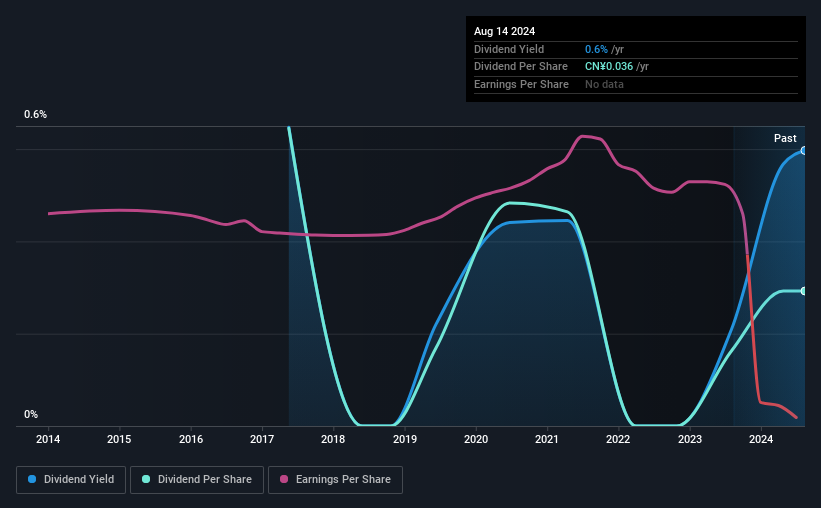The width and height of the screenshot is (821, 508).
Task: Click the pink Earnings Per Share legend dot
Action: (x=284, y=479)
